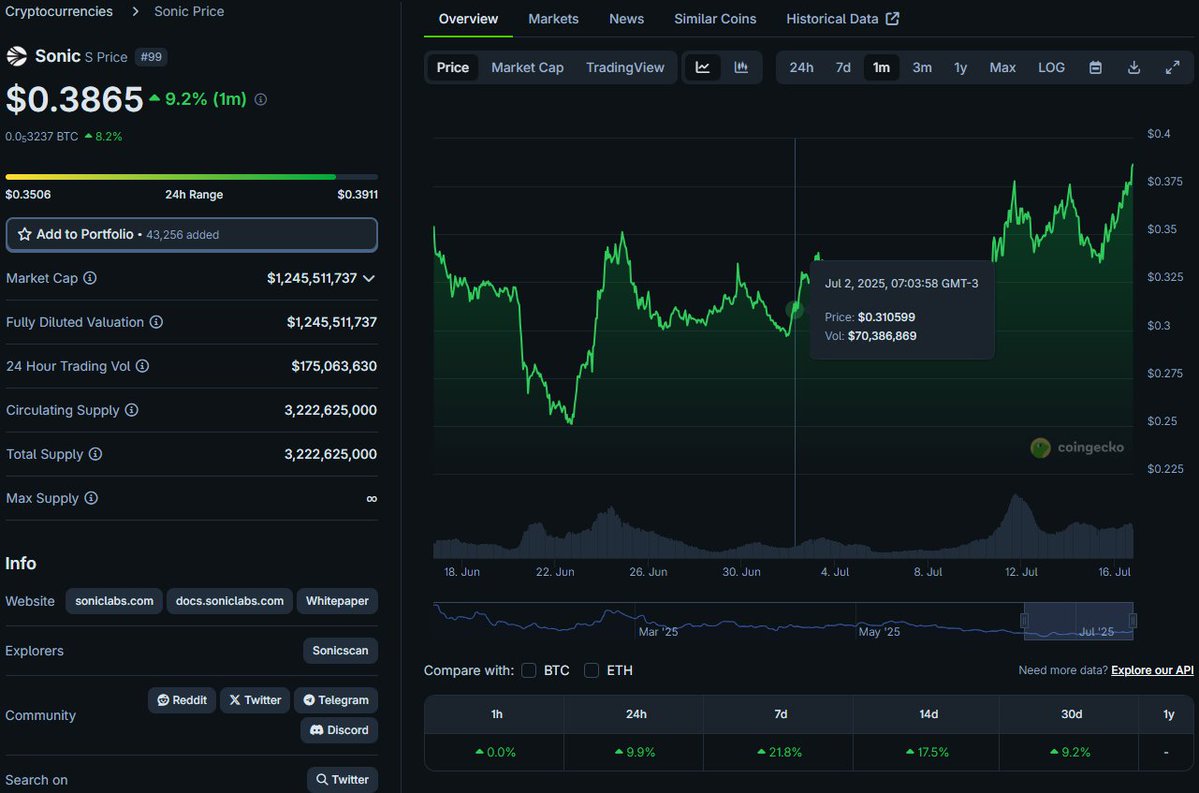Check the ETH compare checkbox
Screen dimensions: 1199x793
click(x=591, y=670)
